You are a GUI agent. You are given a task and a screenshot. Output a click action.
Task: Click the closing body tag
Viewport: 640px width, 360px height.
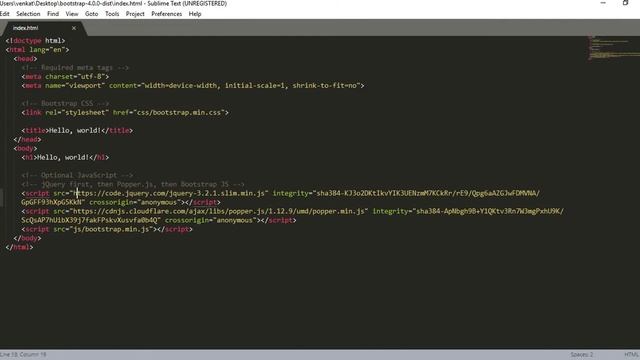[x=27, y=238]
